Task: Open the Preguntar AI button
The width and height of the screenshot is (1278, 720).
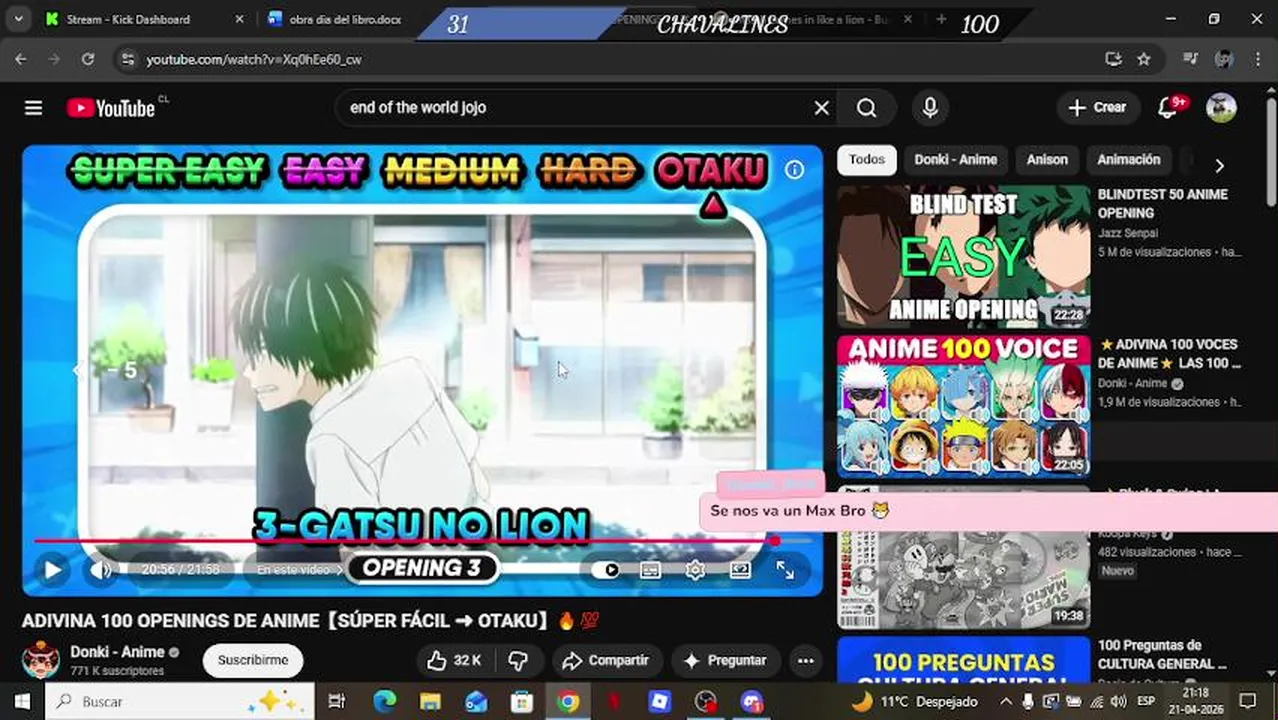Action: (x=725, y=660)
